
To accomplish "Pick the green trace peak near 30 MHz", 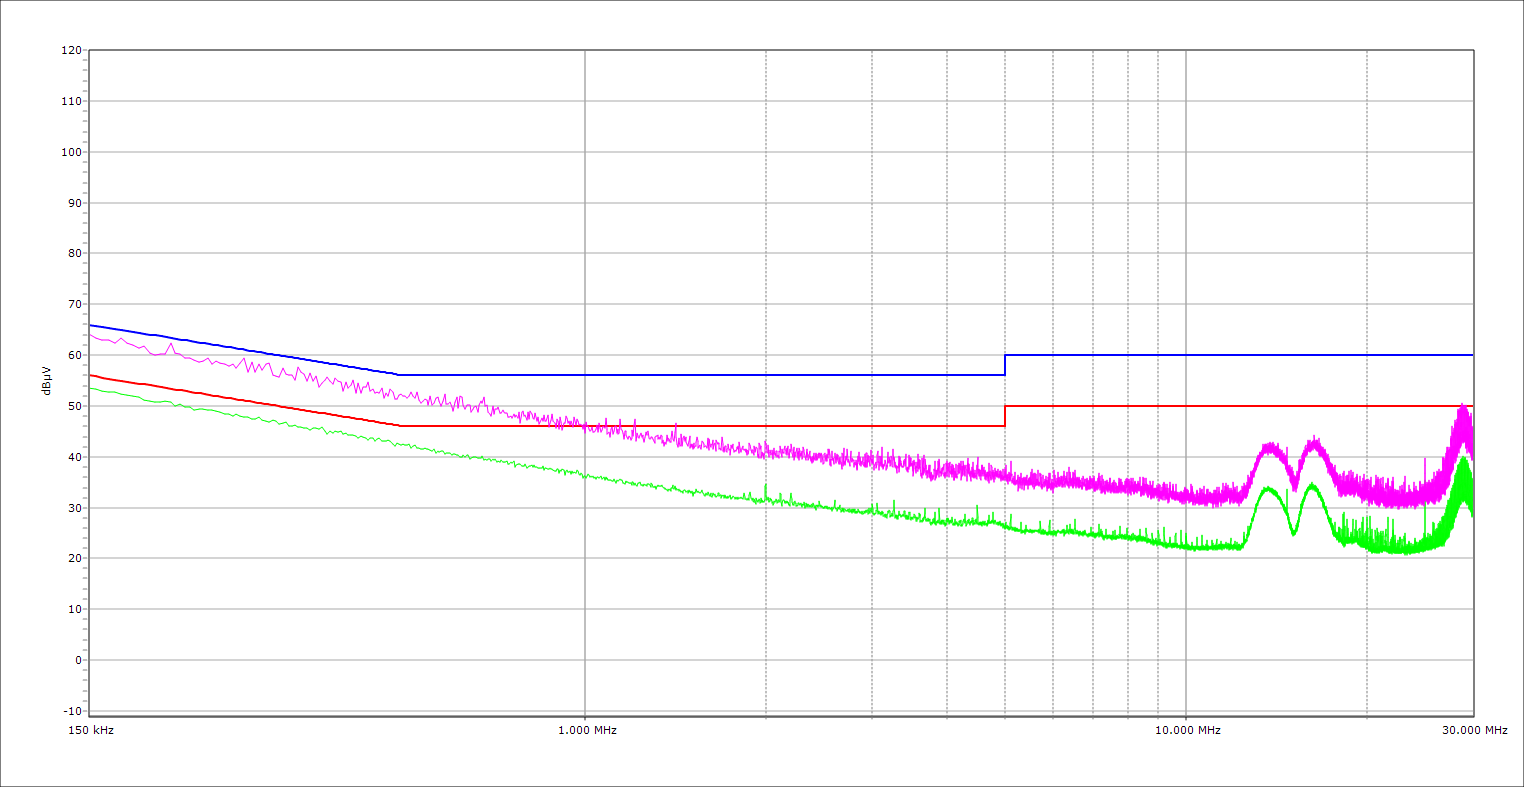I will 1463,459.
